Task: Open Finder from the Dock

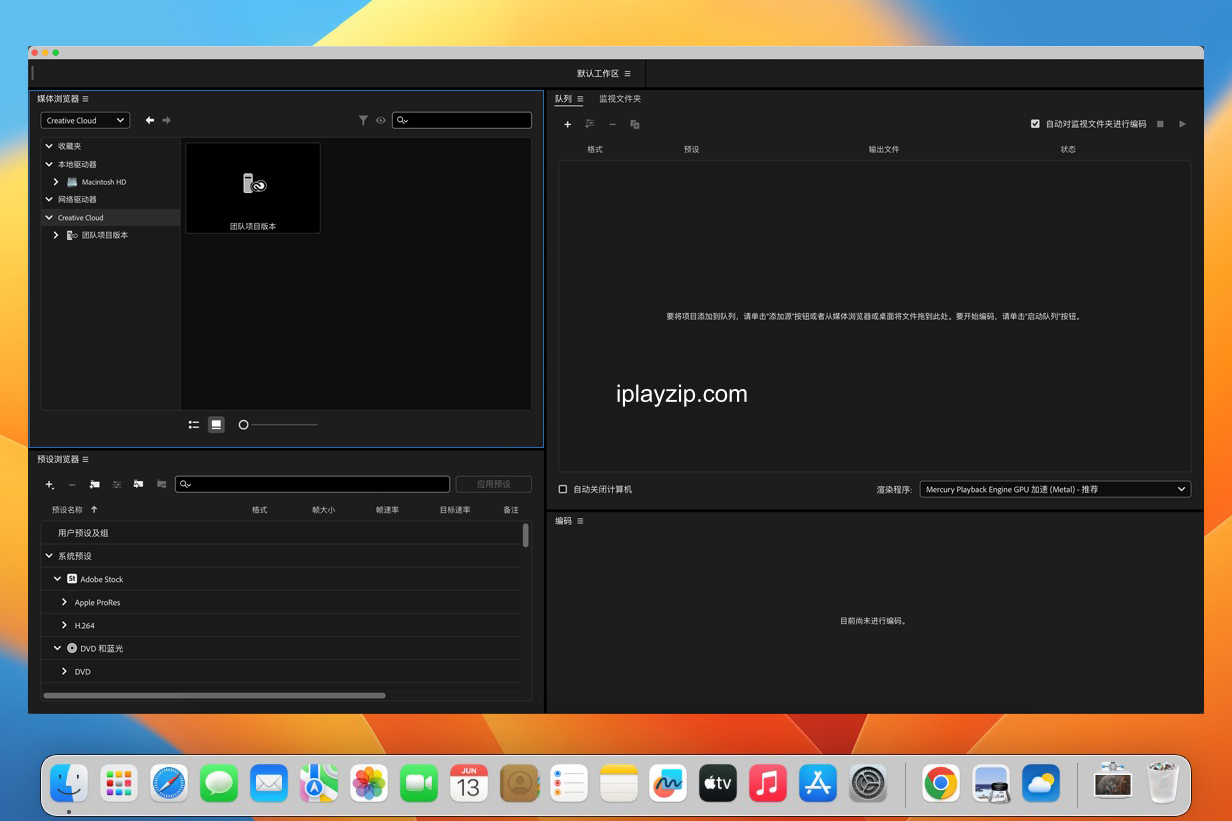Action: (69, 783)
